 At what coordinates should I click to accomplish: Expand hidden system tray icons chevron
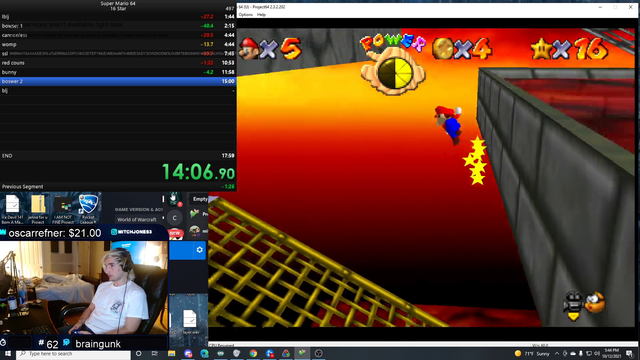557,353
